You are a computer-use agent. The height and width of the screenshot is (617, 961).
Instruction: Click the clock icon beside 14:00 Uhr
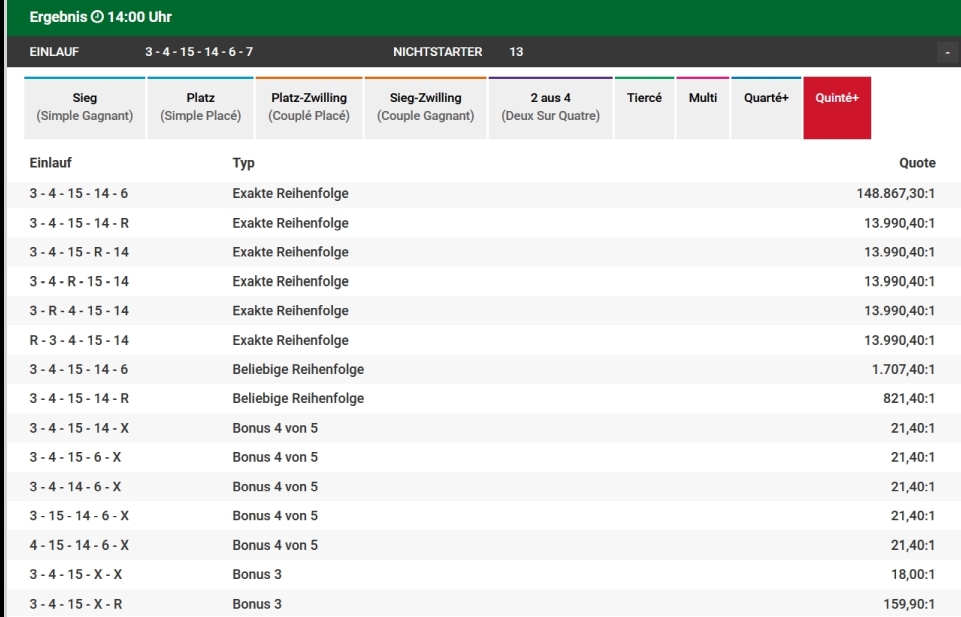pos(97,17)
